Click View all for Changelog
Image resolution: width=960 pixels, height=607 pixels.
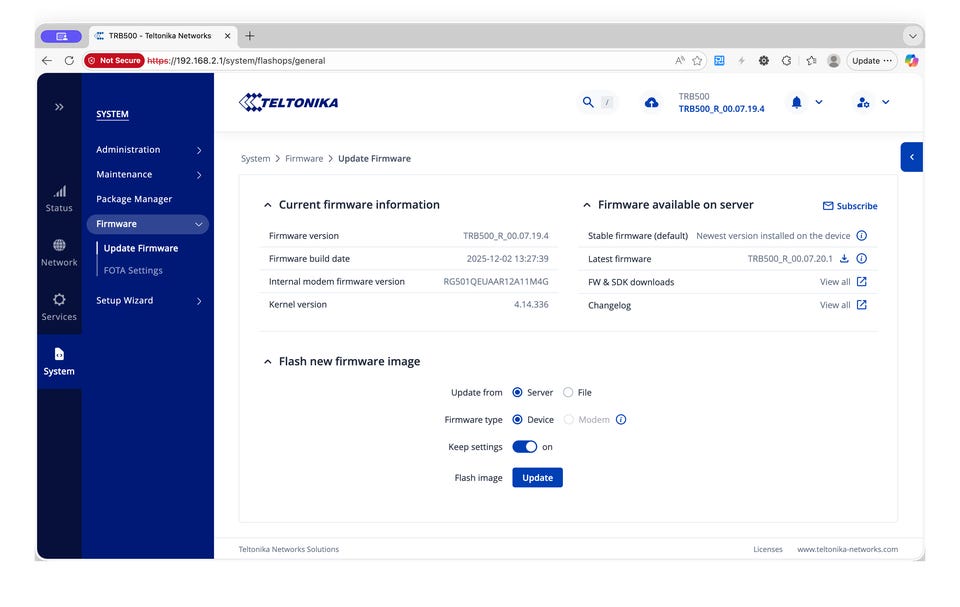pyautogui.click(x=835, y=305)
